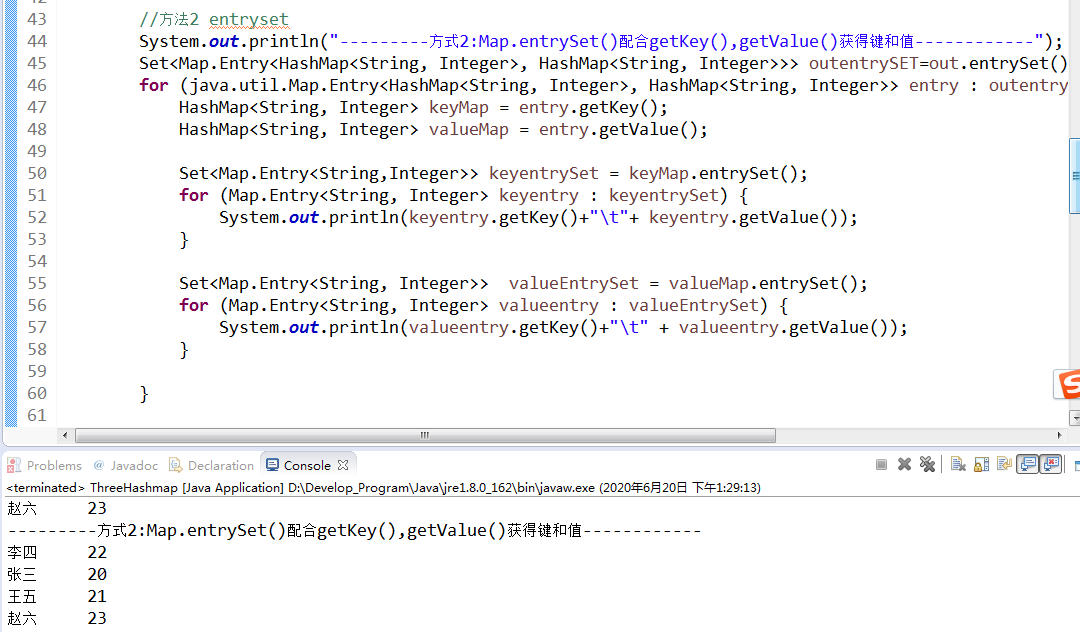Click the comment '//方法2 entryset'
1080x632 pixels.
(x=214, y=19)
